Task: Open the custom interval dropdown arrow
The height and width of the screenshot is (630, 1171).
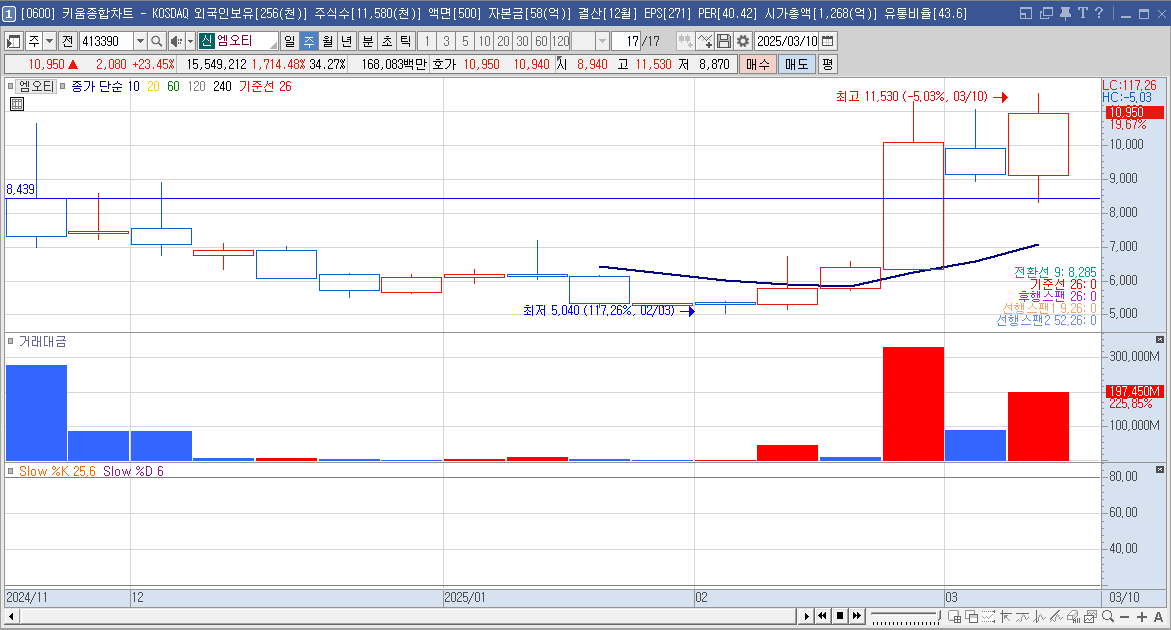Action: click(x=602, y=41)
